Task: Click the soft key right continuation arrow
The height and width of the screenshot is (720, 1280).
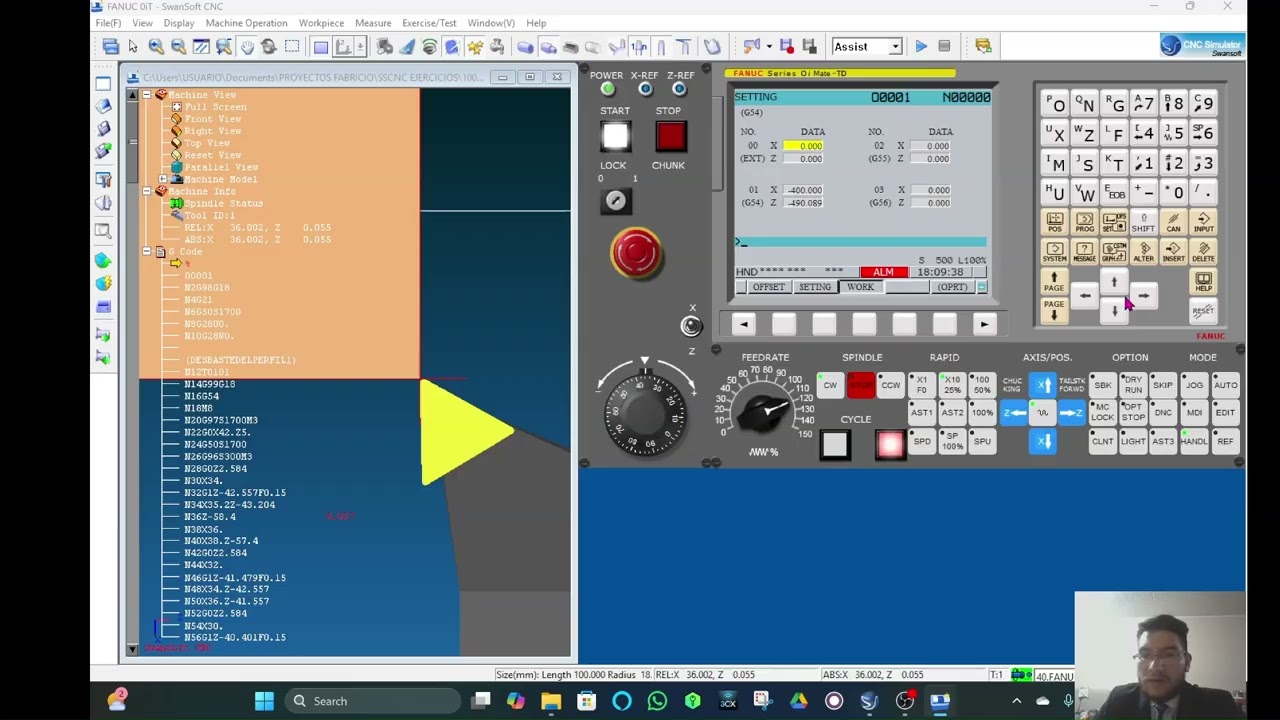Action: pos(984,324)
